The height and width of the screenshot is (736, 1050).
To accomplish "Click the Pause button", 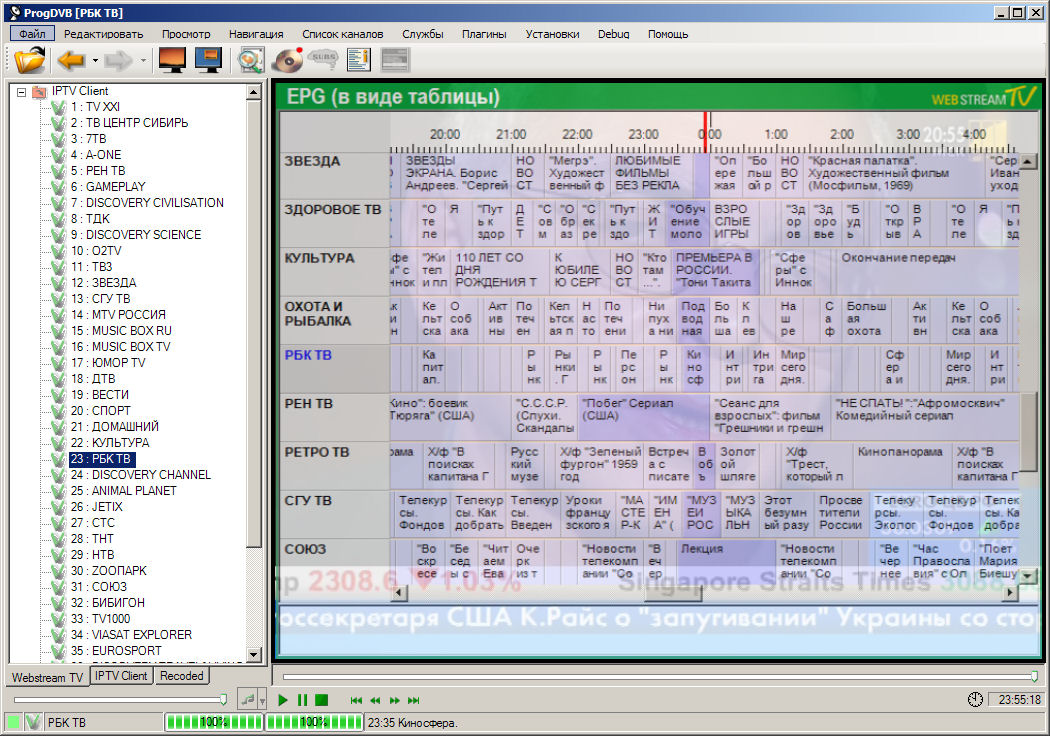I will (x=303, y=700).
